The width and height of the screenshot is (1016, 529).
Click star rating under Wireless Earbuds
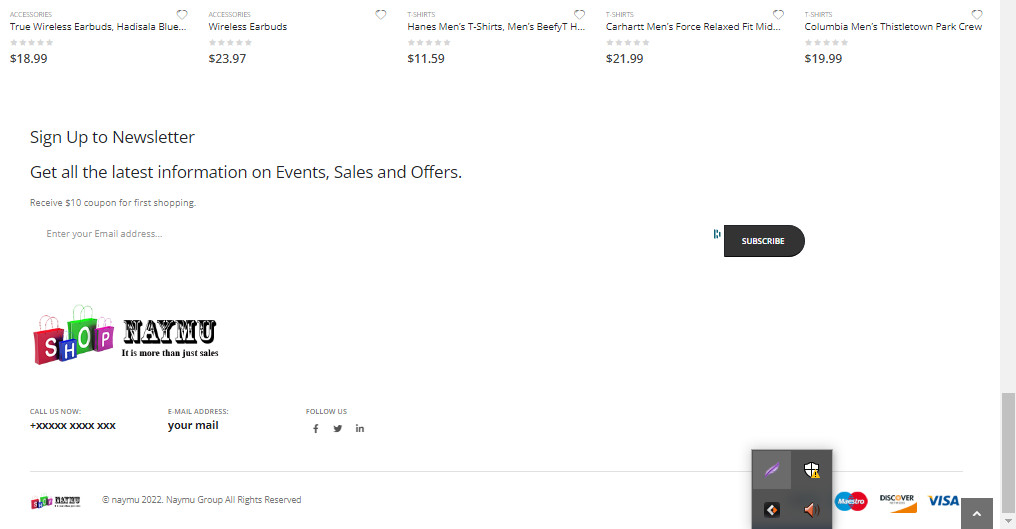231,43
